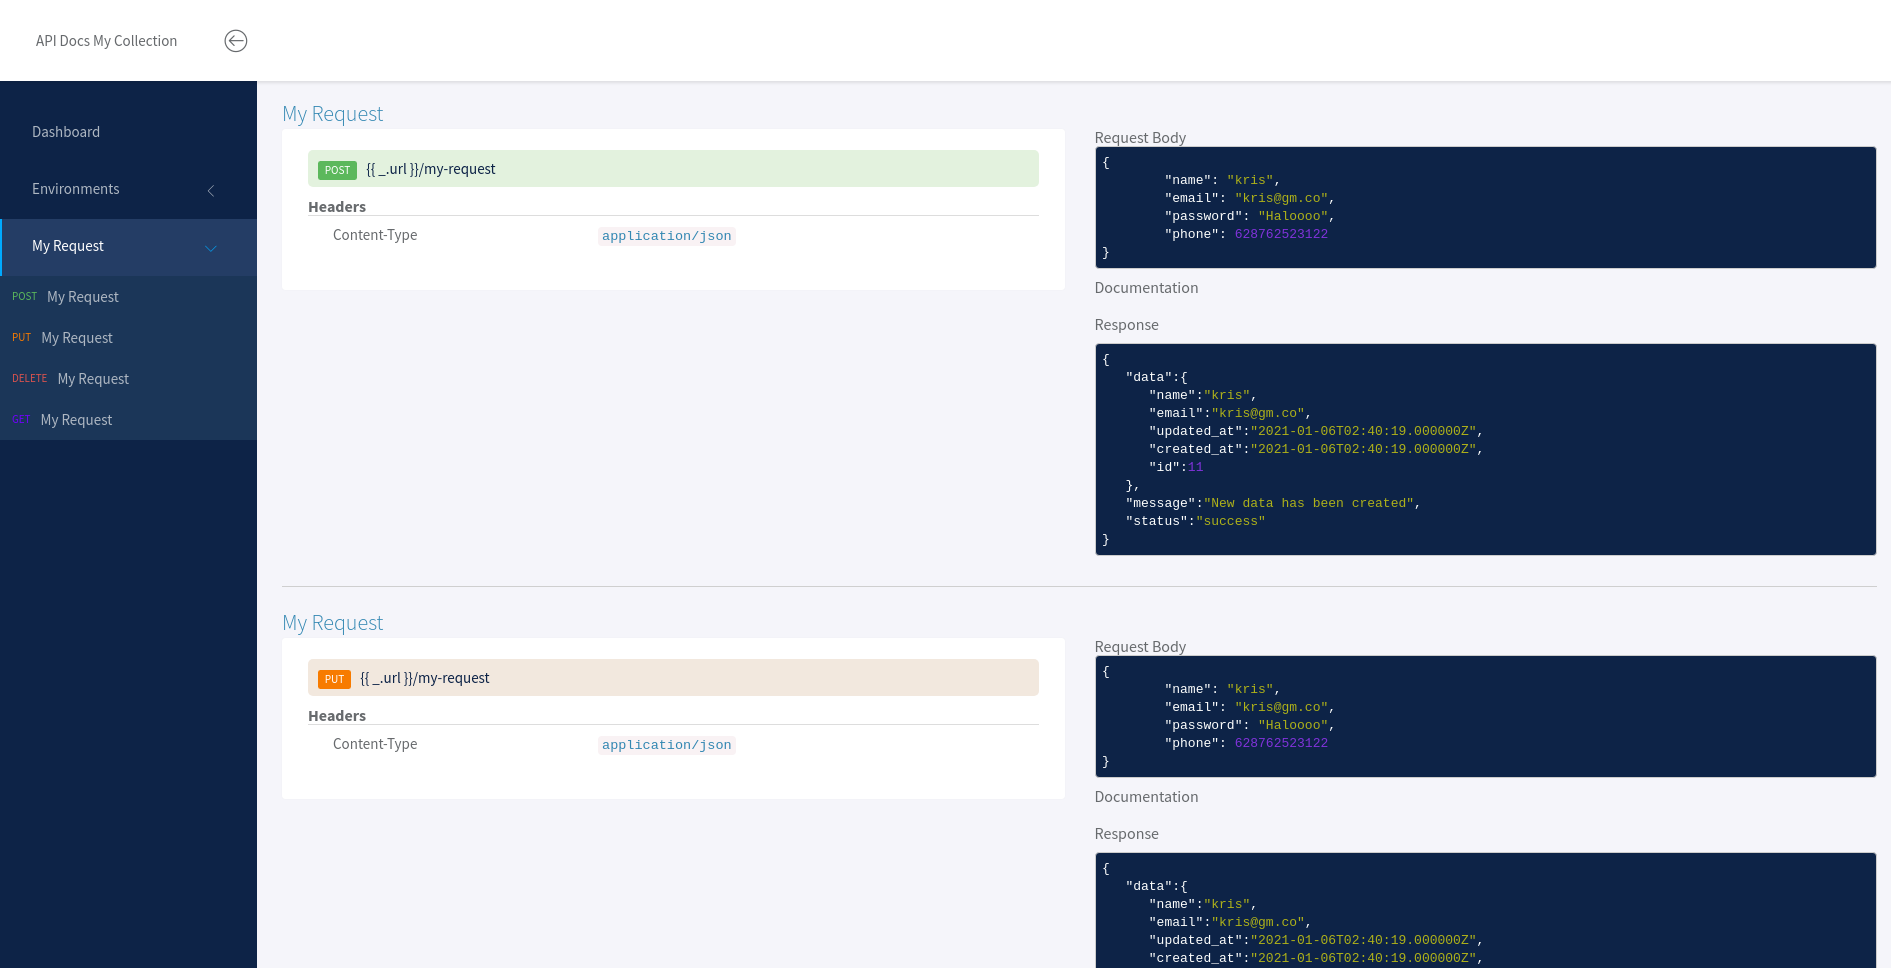Click the My Request group chevron

211,248
